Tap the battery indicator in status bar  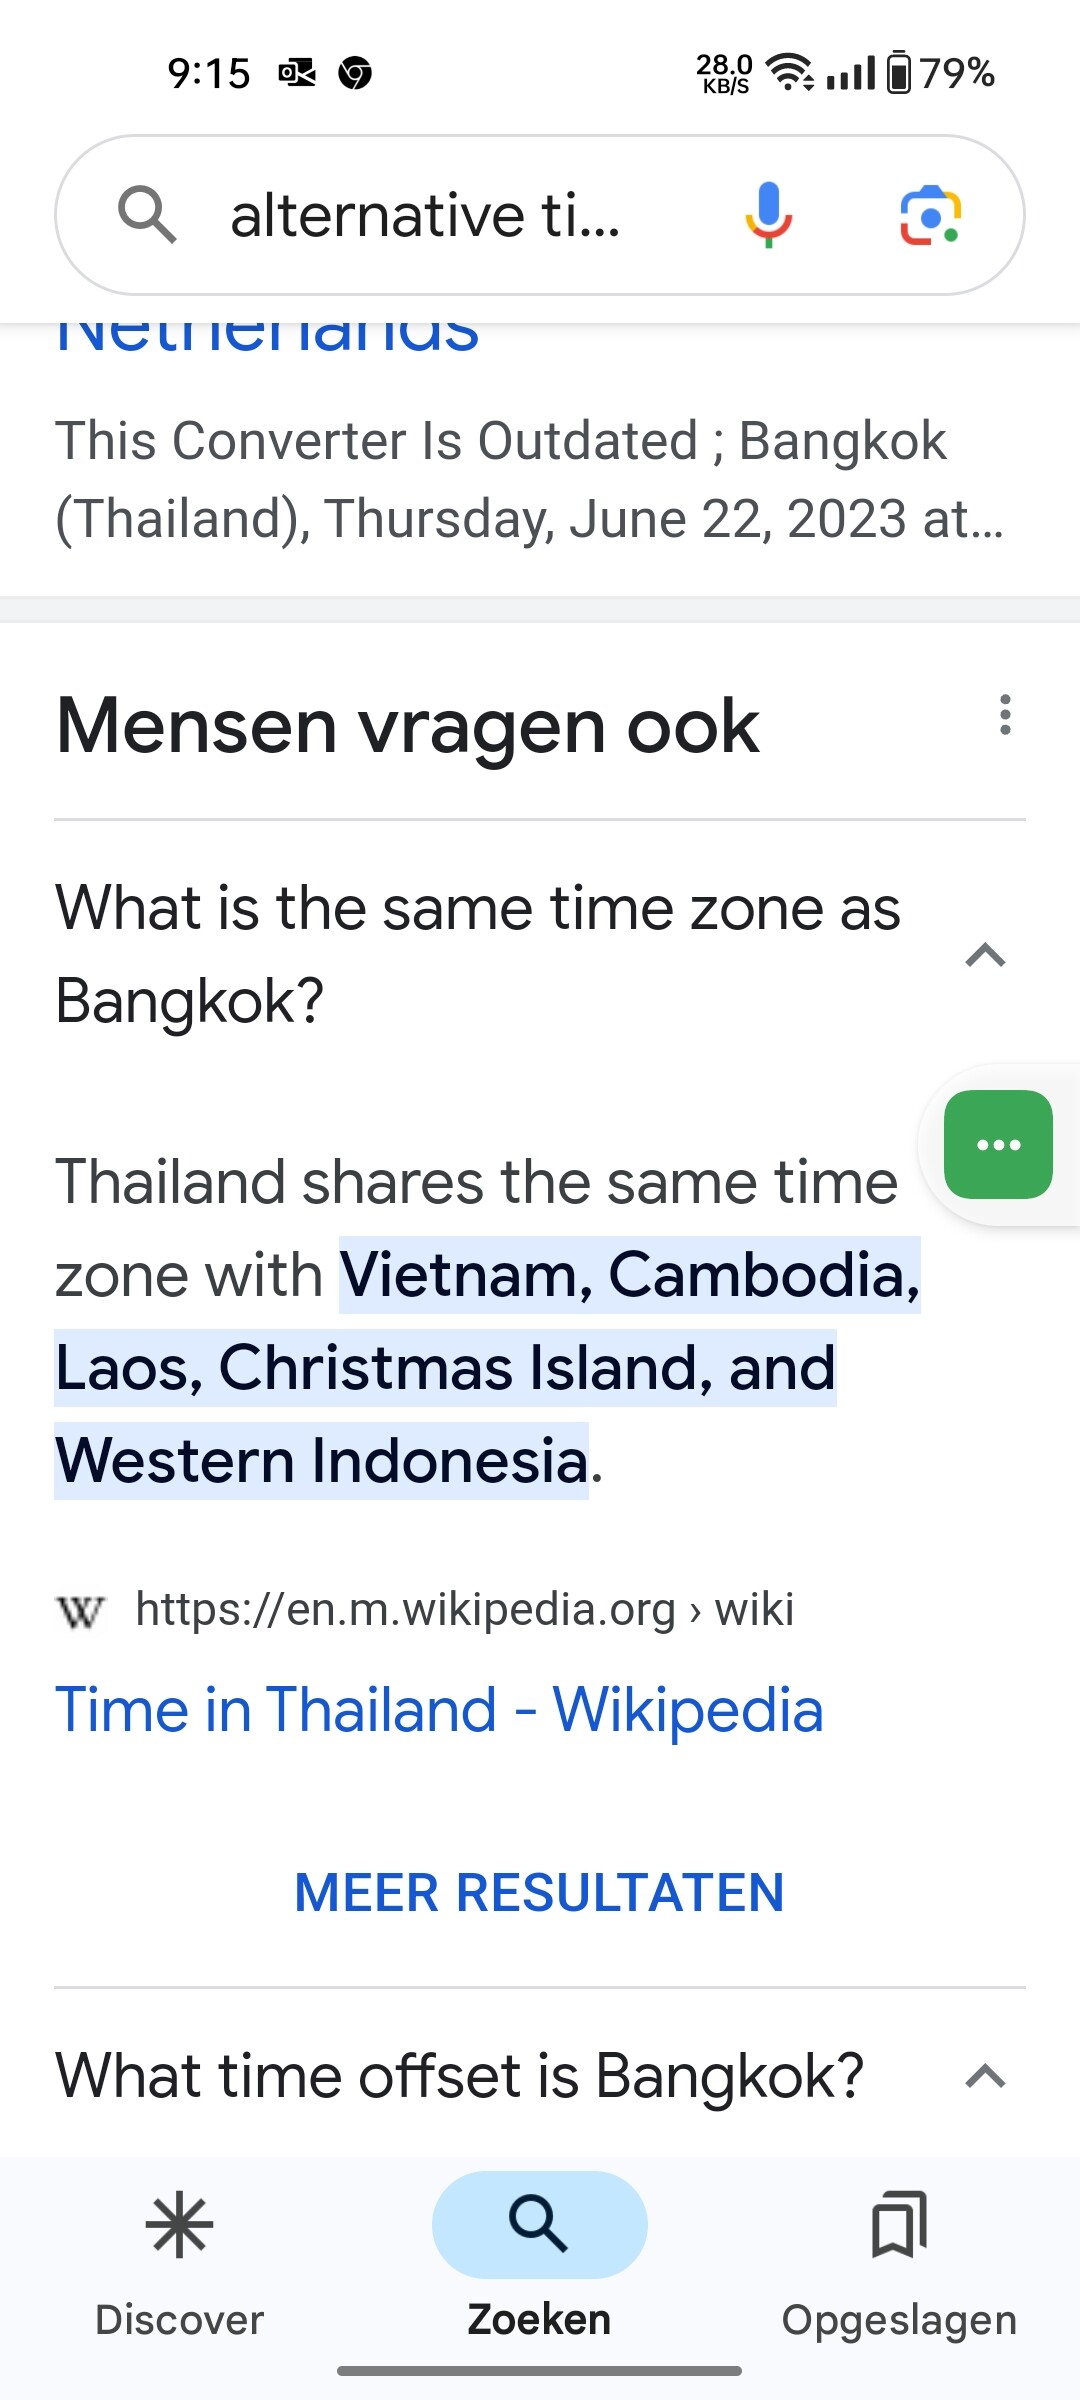pos(899,72)
